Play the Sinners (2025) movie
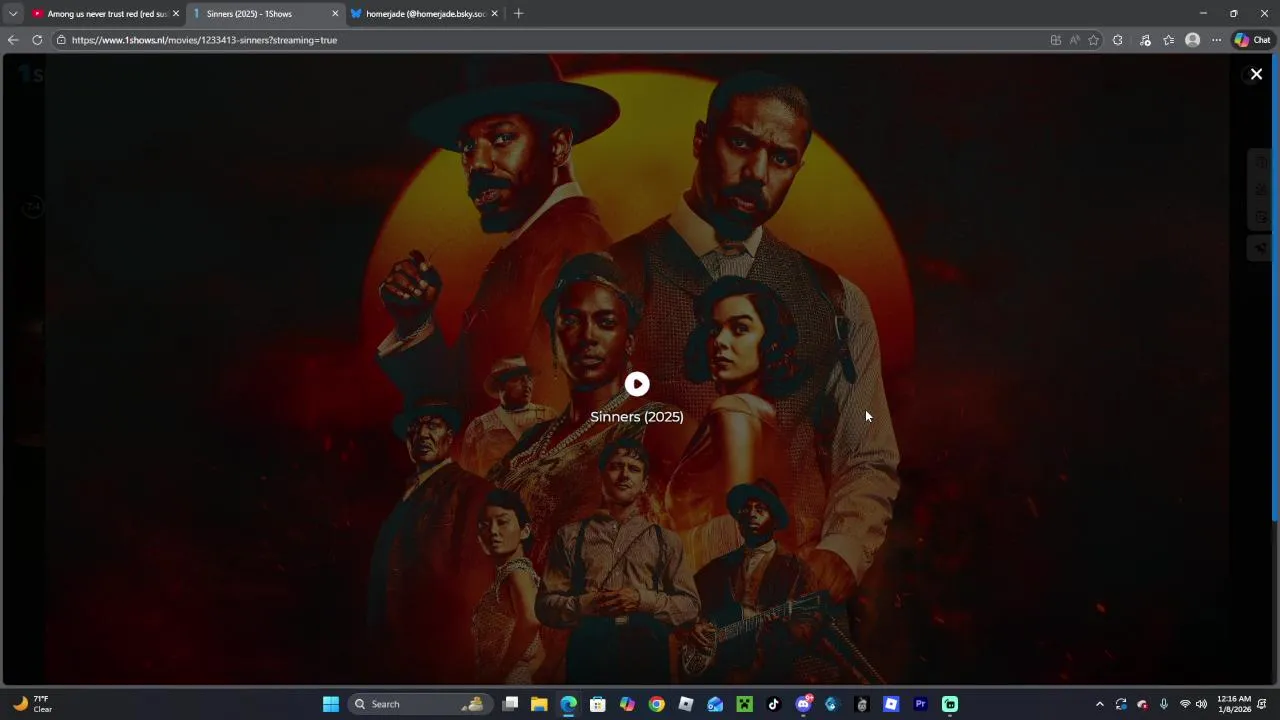 [x=637, y=384]
